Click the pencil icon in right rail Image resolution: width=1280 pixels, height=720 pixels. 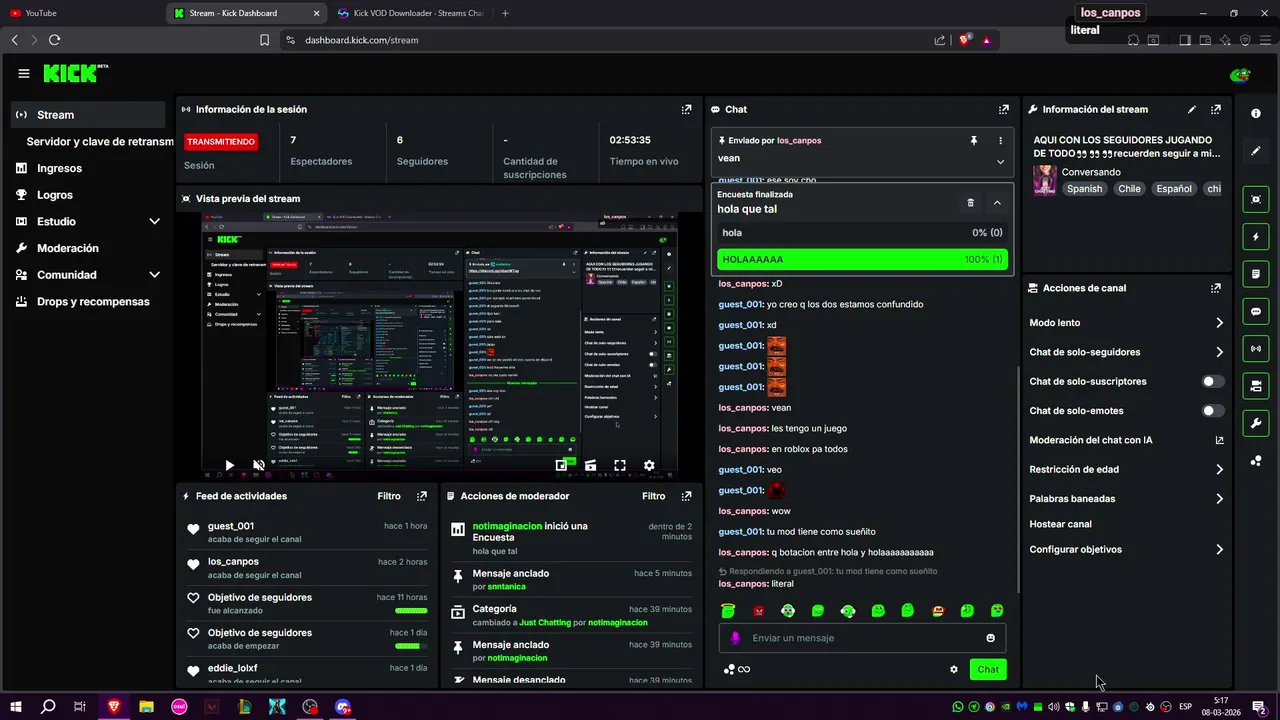1256,151
